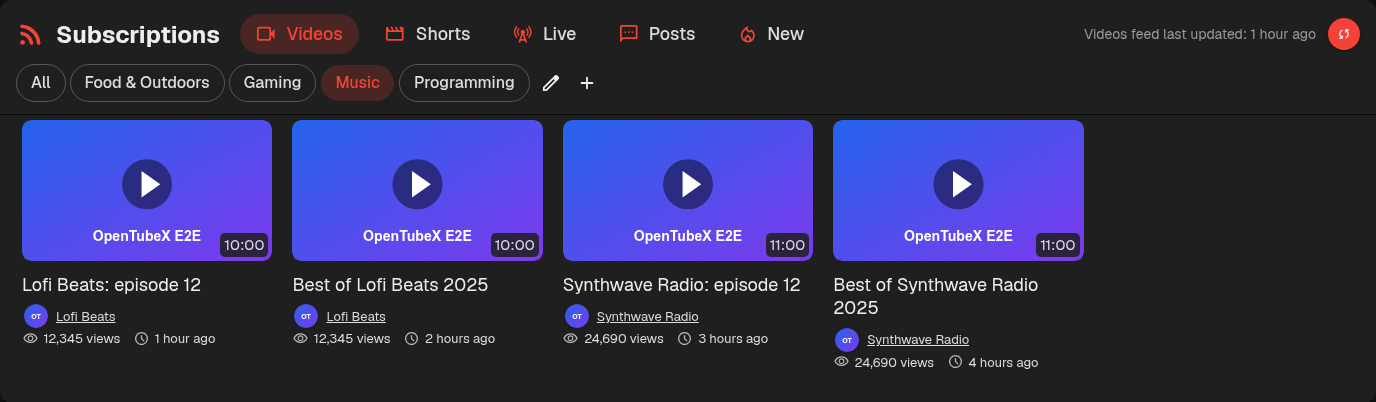Select the All group filter
Image resolution: width=1376 pixels, height=402 pixels.
pos(41,83)
